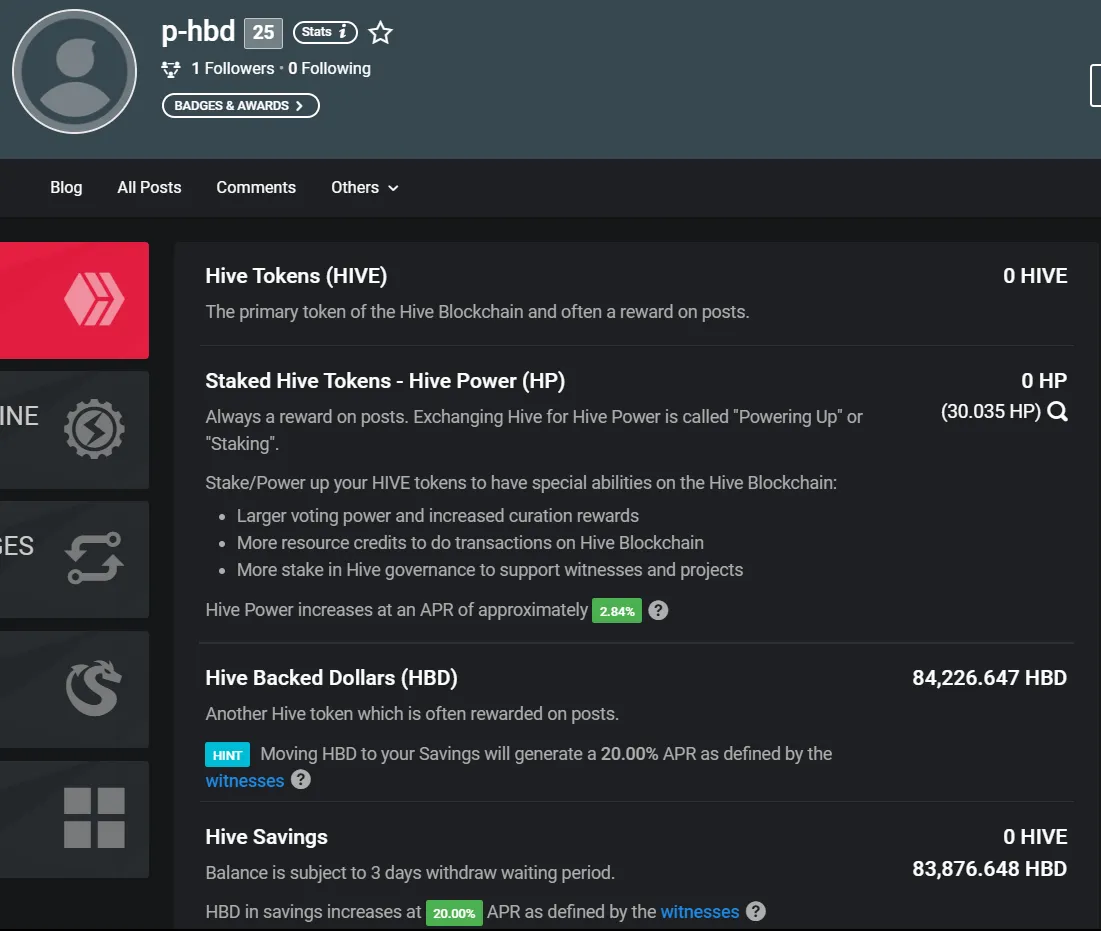
Task: Open the exchanges swap-arrows sidebar tile
Action: tap(74, 560)
